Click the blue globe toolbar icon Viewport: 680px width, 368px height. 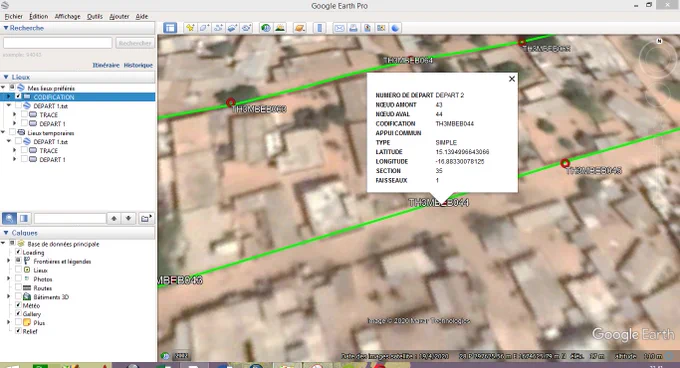(395, 28)
